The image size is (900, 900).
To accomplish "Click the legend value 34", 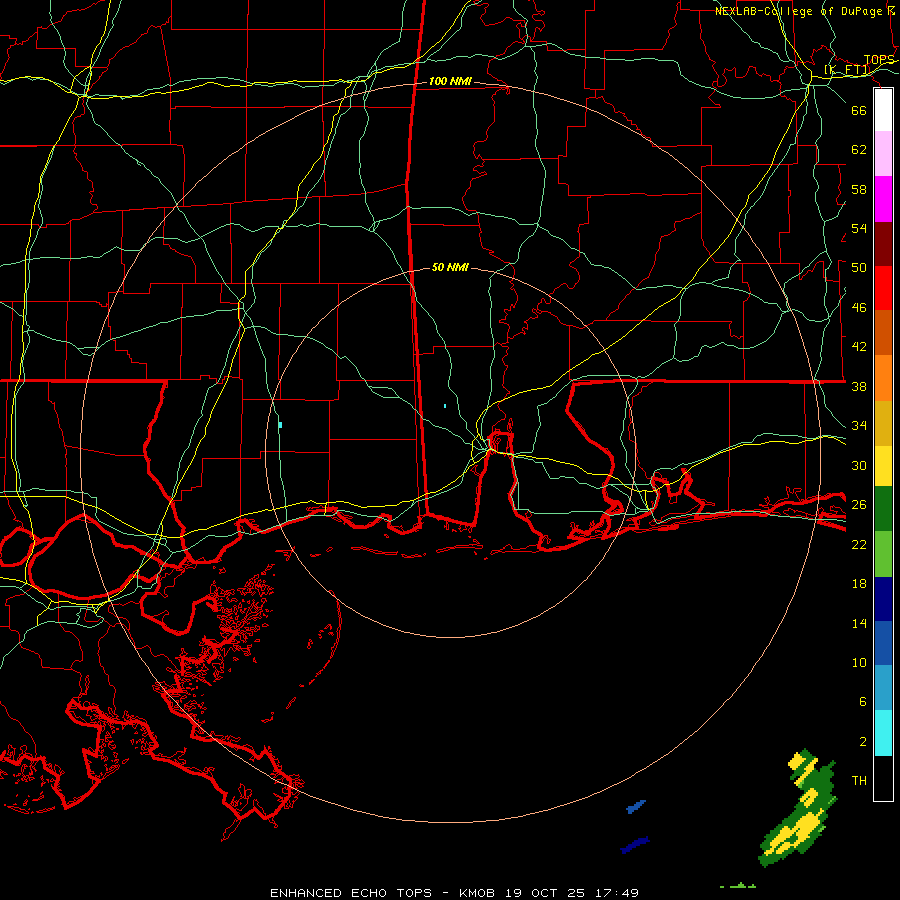I will 859,425.
